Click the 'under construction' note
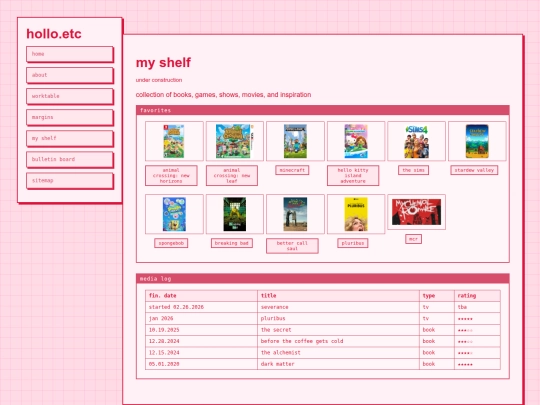The width and height of the screenshot is (540, 405). [159, 80]
